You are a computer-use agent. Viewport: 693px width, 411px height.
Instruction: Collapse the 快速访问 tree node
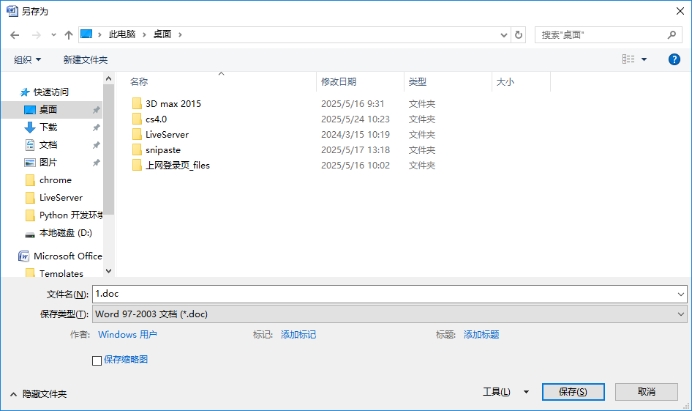click(11, 92)
